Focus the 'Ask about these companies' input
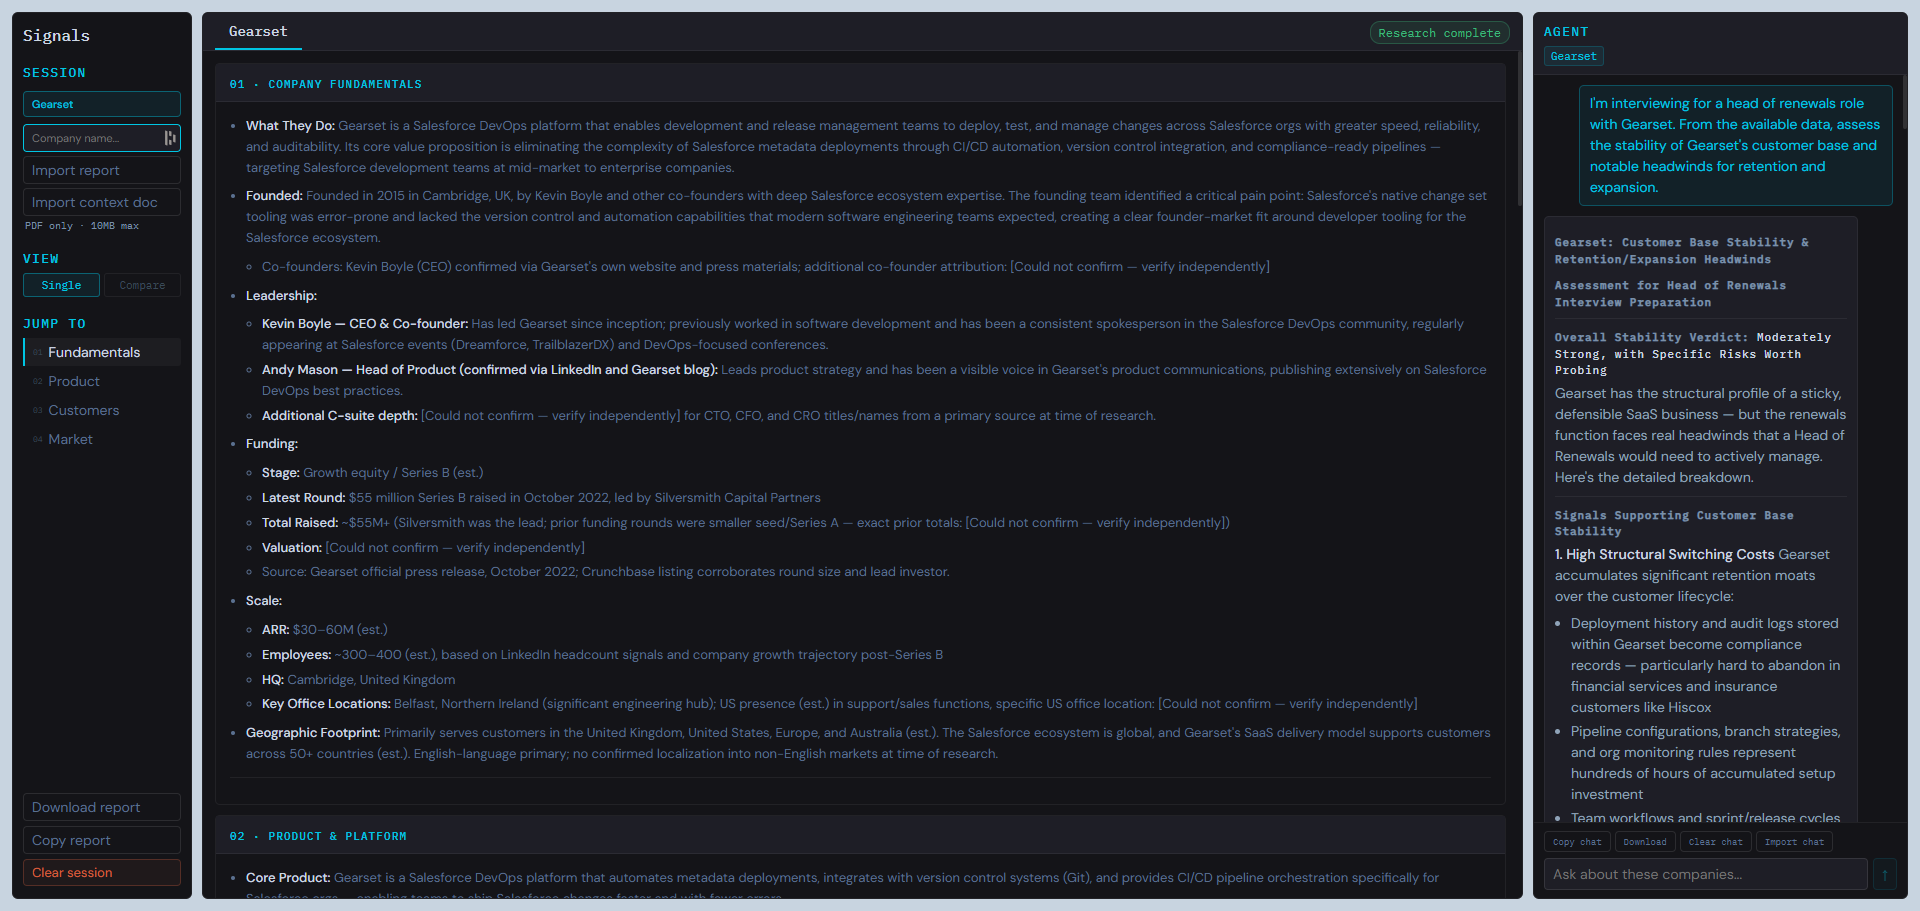Viewport: 1920px width, 911px height. point(1706,874)
